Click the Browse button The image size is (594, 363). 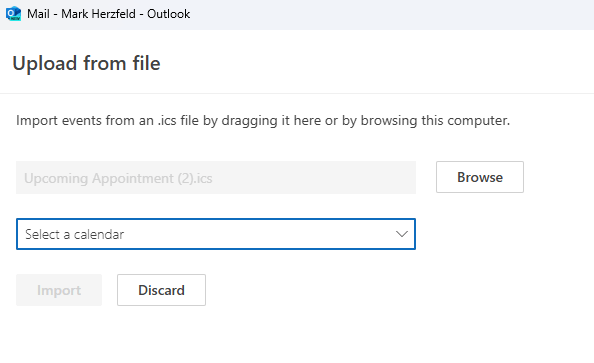[x=480, y=177]
